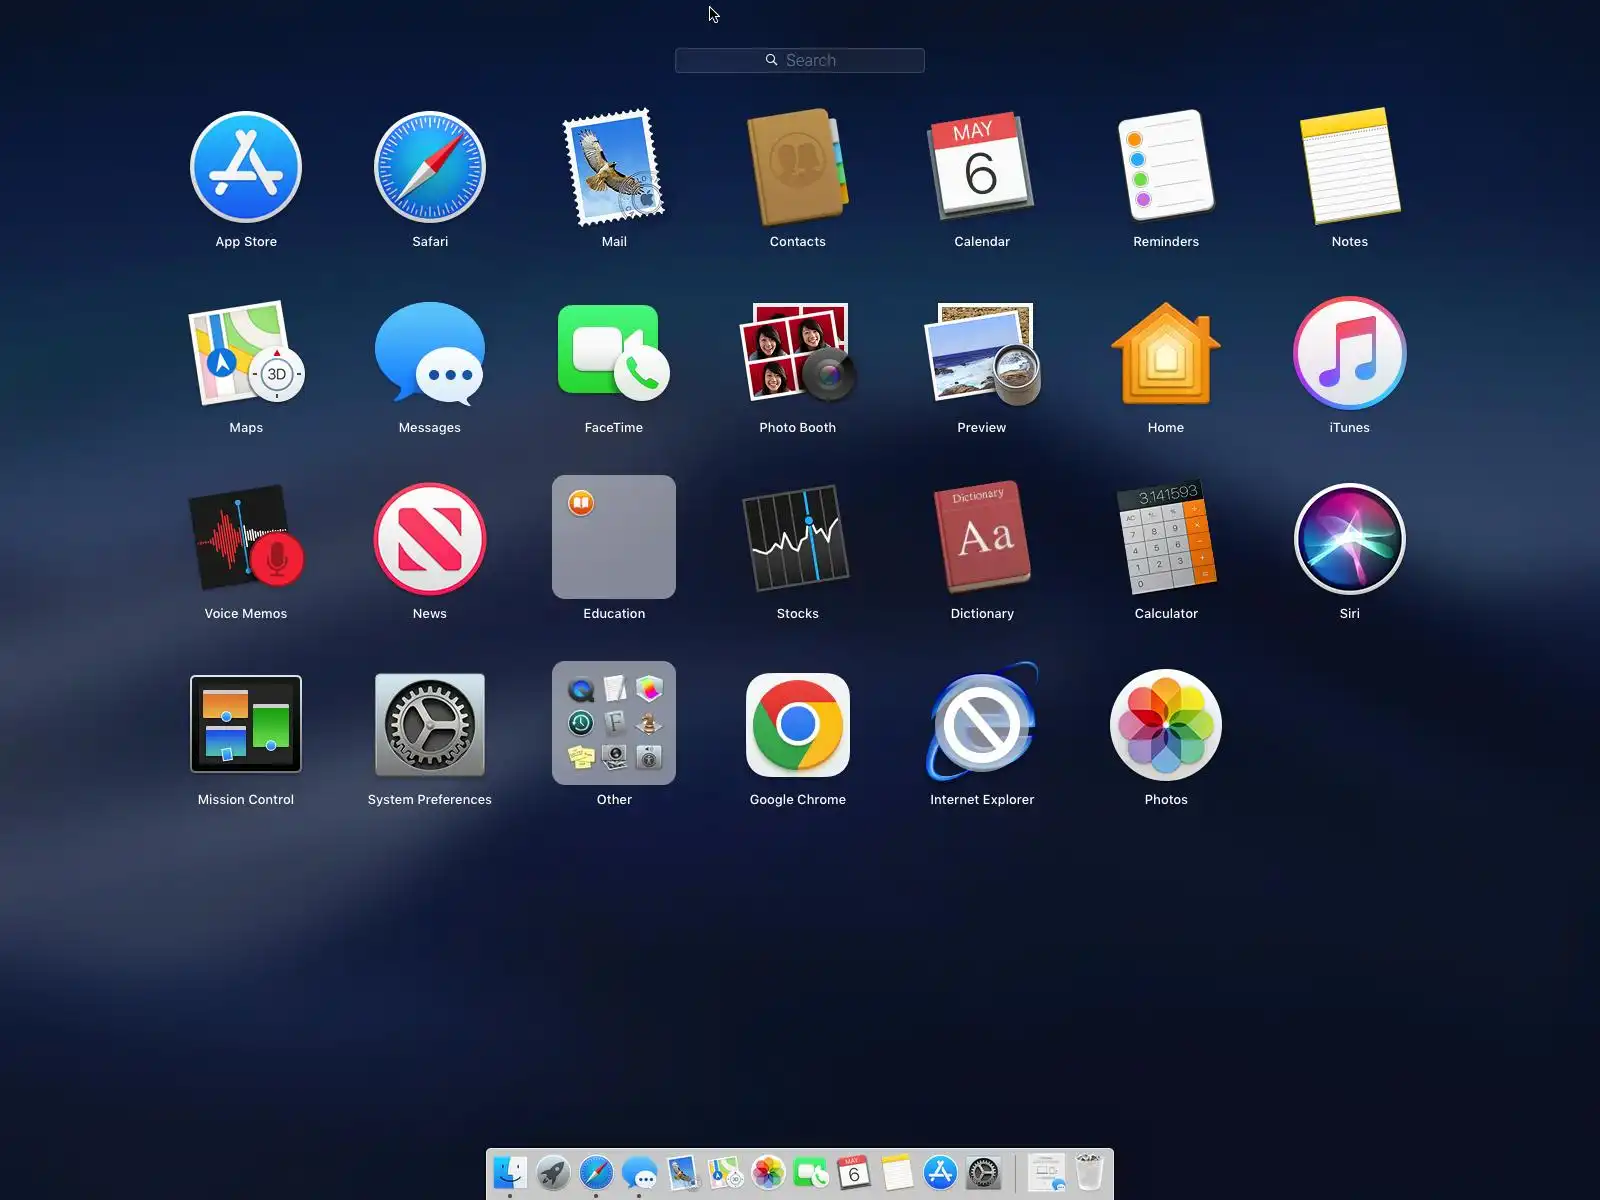This screenshot has width=1600, height=1200.
Task: Open System Preferences from the Launchpad grid
Action: (x=430, y=725)
